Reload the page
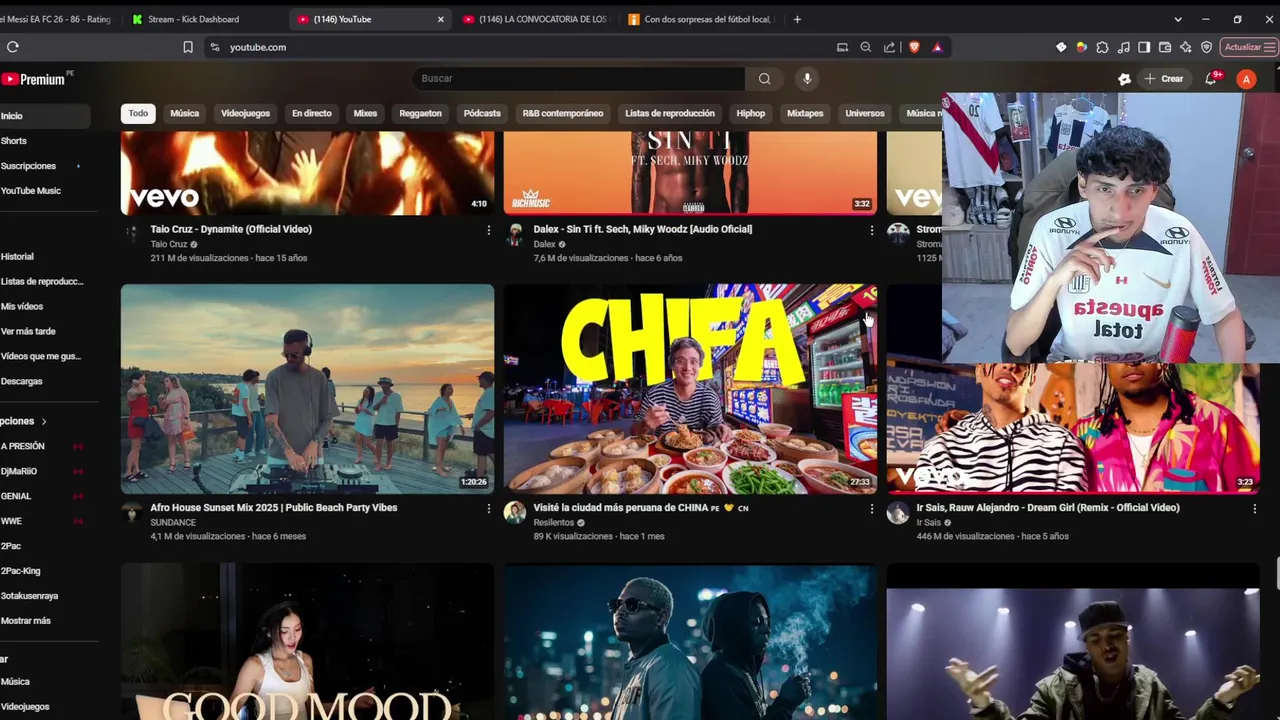This screenshot has height=720, width=1280. tap(13, 47)
